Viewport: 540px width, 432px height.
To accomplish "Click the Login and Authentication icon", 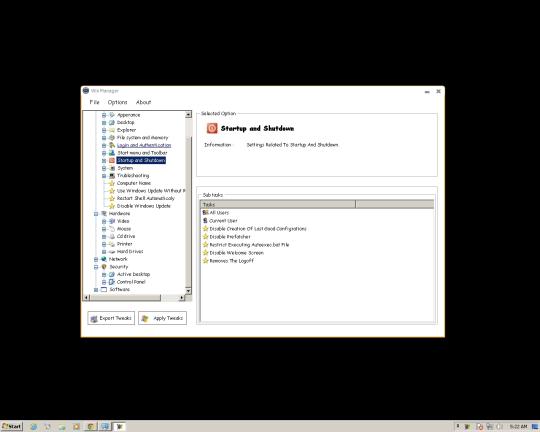I will (112, 145).
